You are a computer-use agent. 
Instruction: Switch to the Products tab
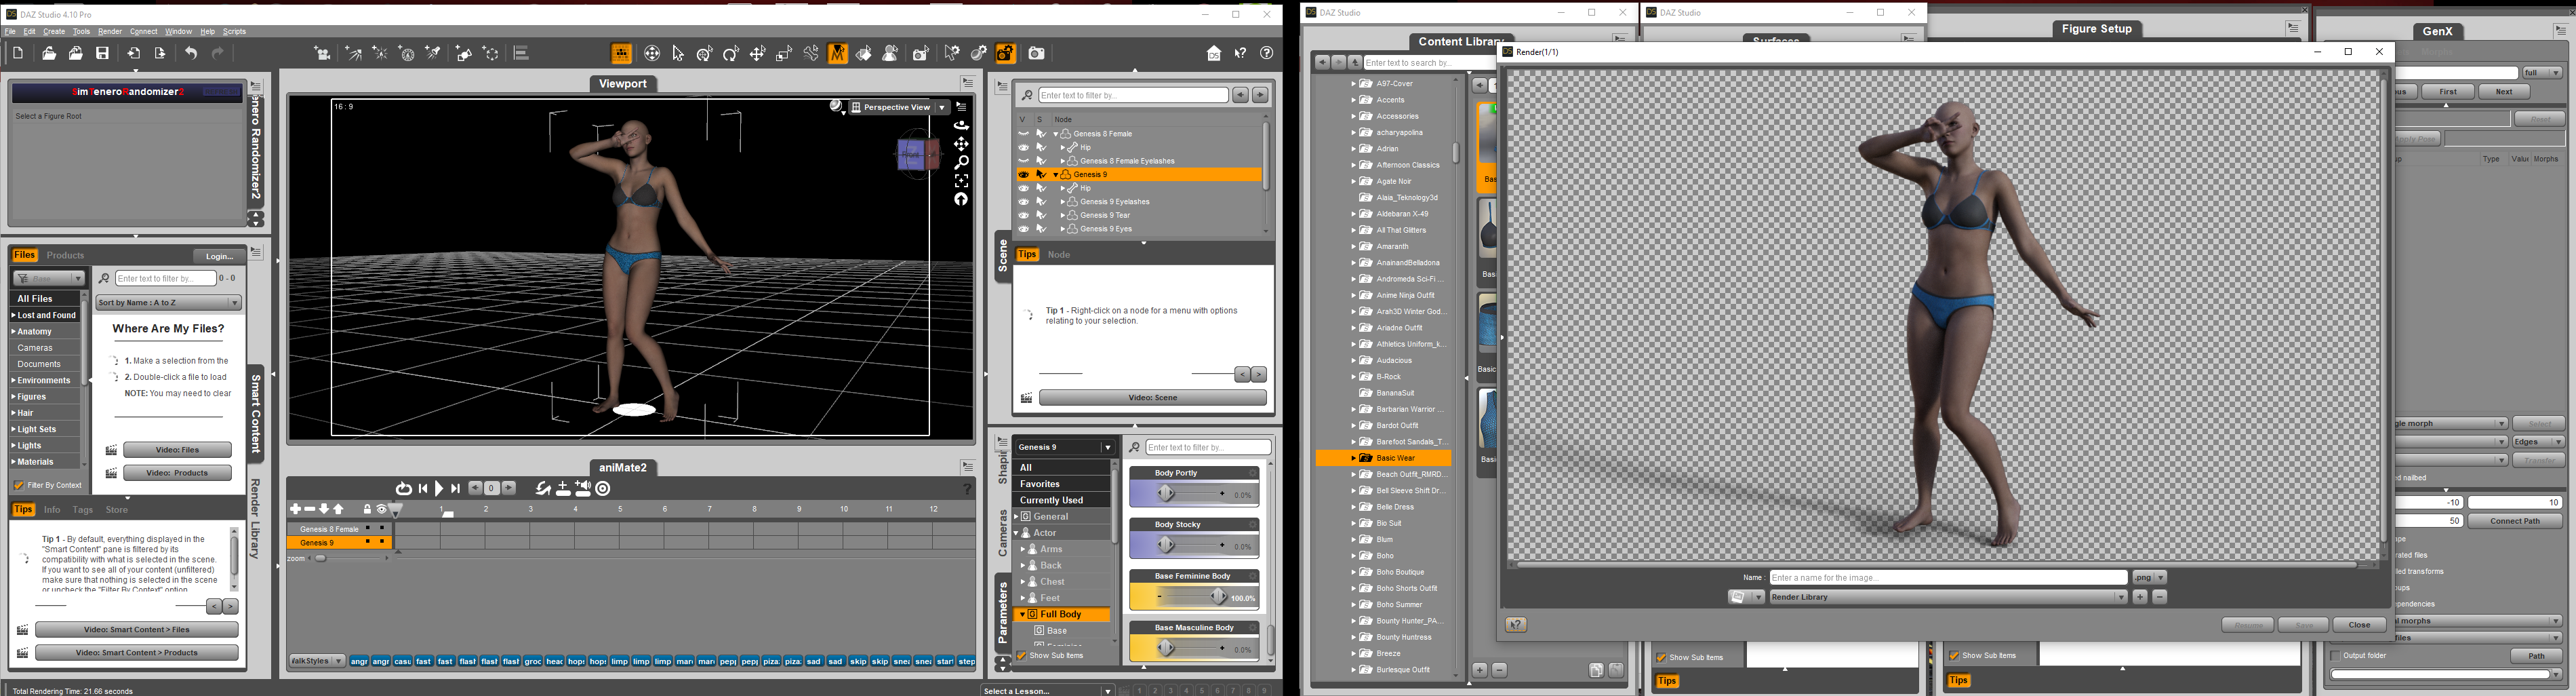coord(65,256)
